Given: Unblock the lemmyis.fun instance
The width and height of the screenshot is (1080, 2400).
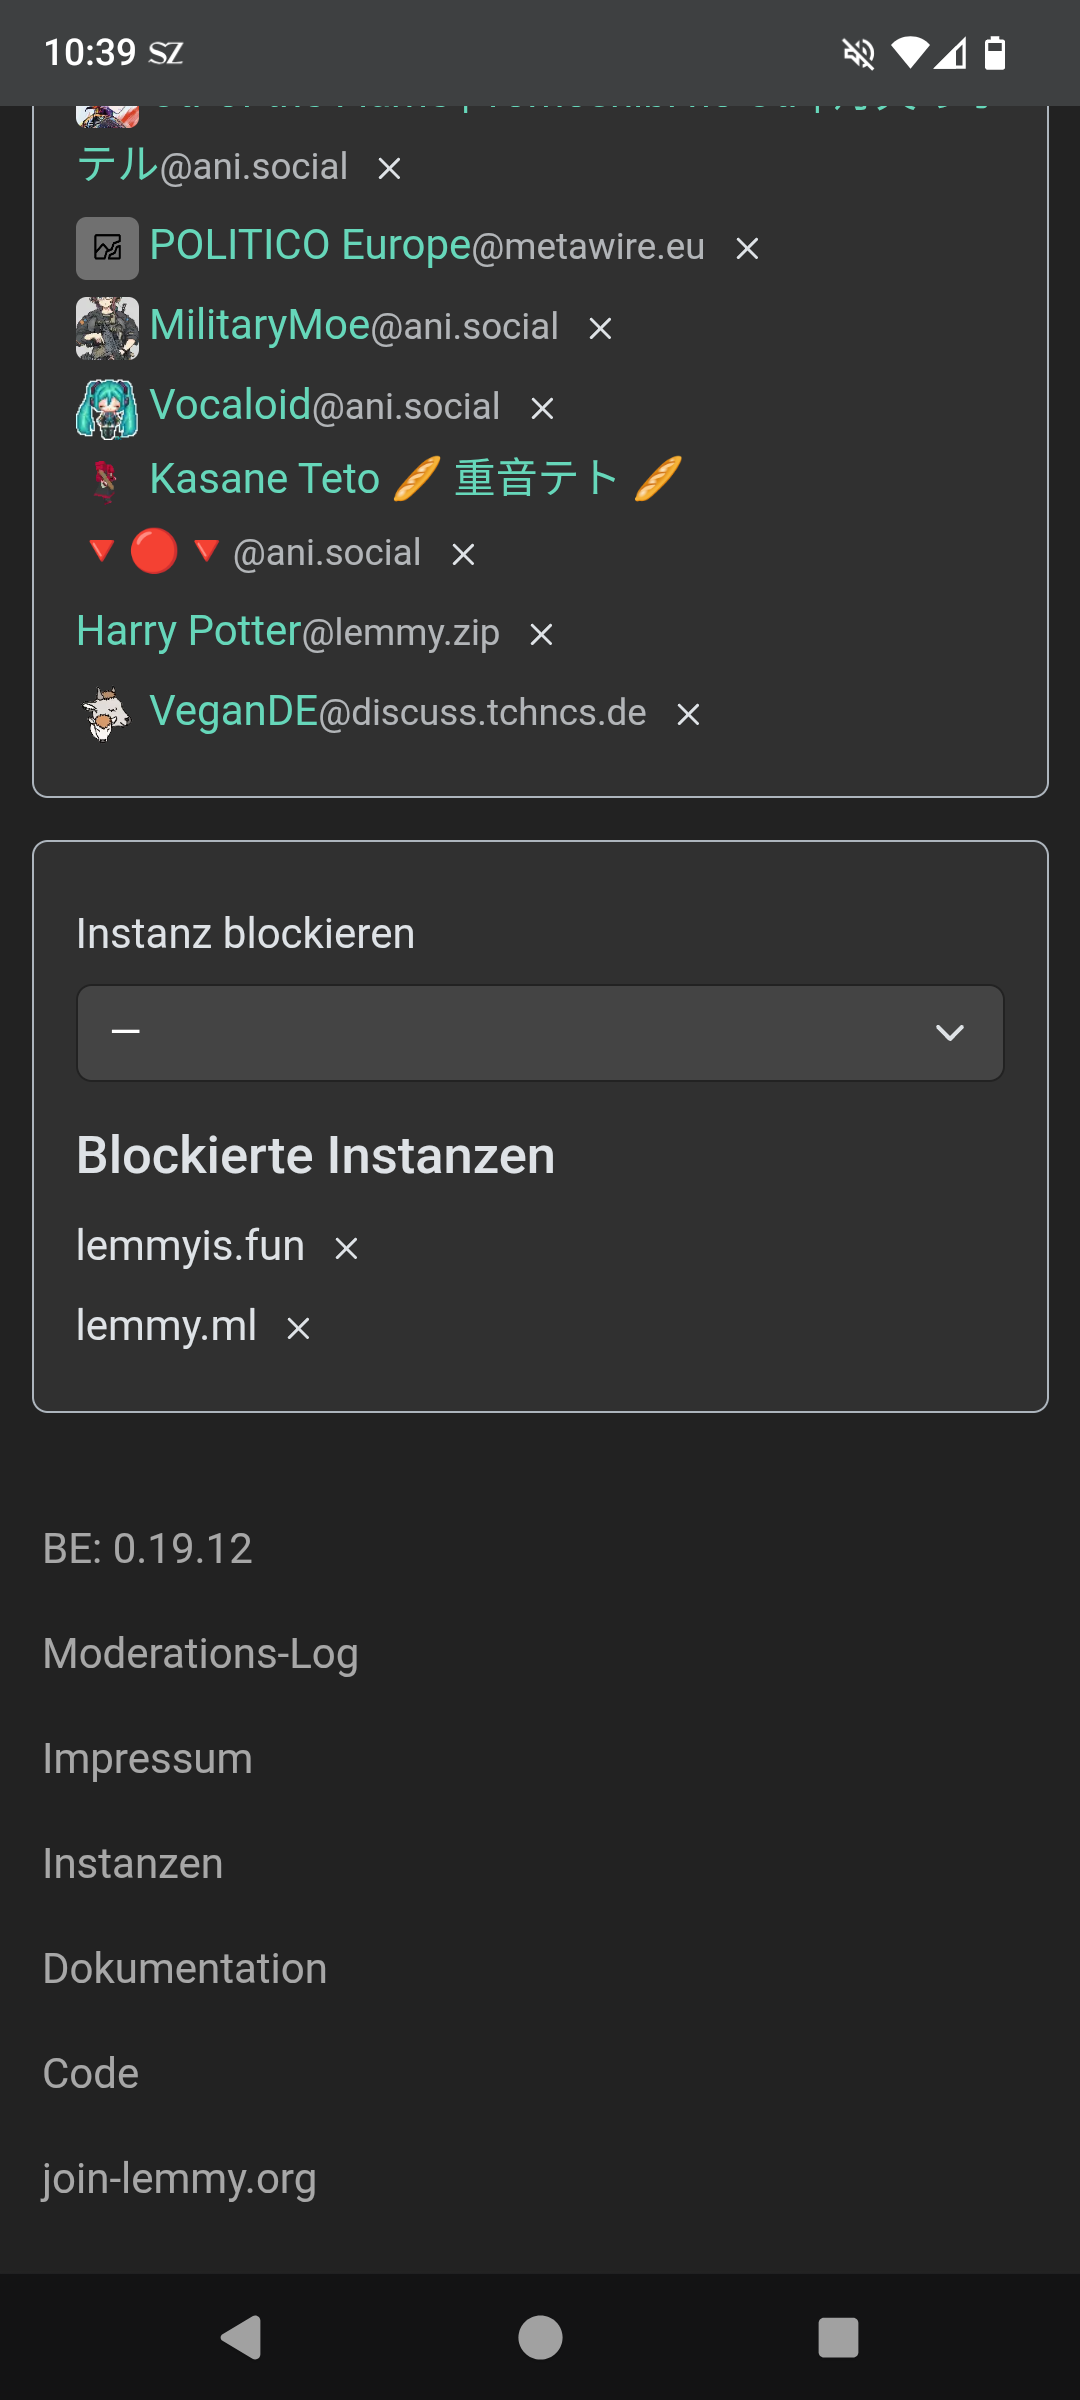Looking at the screenshot, I should [346, 1248].
